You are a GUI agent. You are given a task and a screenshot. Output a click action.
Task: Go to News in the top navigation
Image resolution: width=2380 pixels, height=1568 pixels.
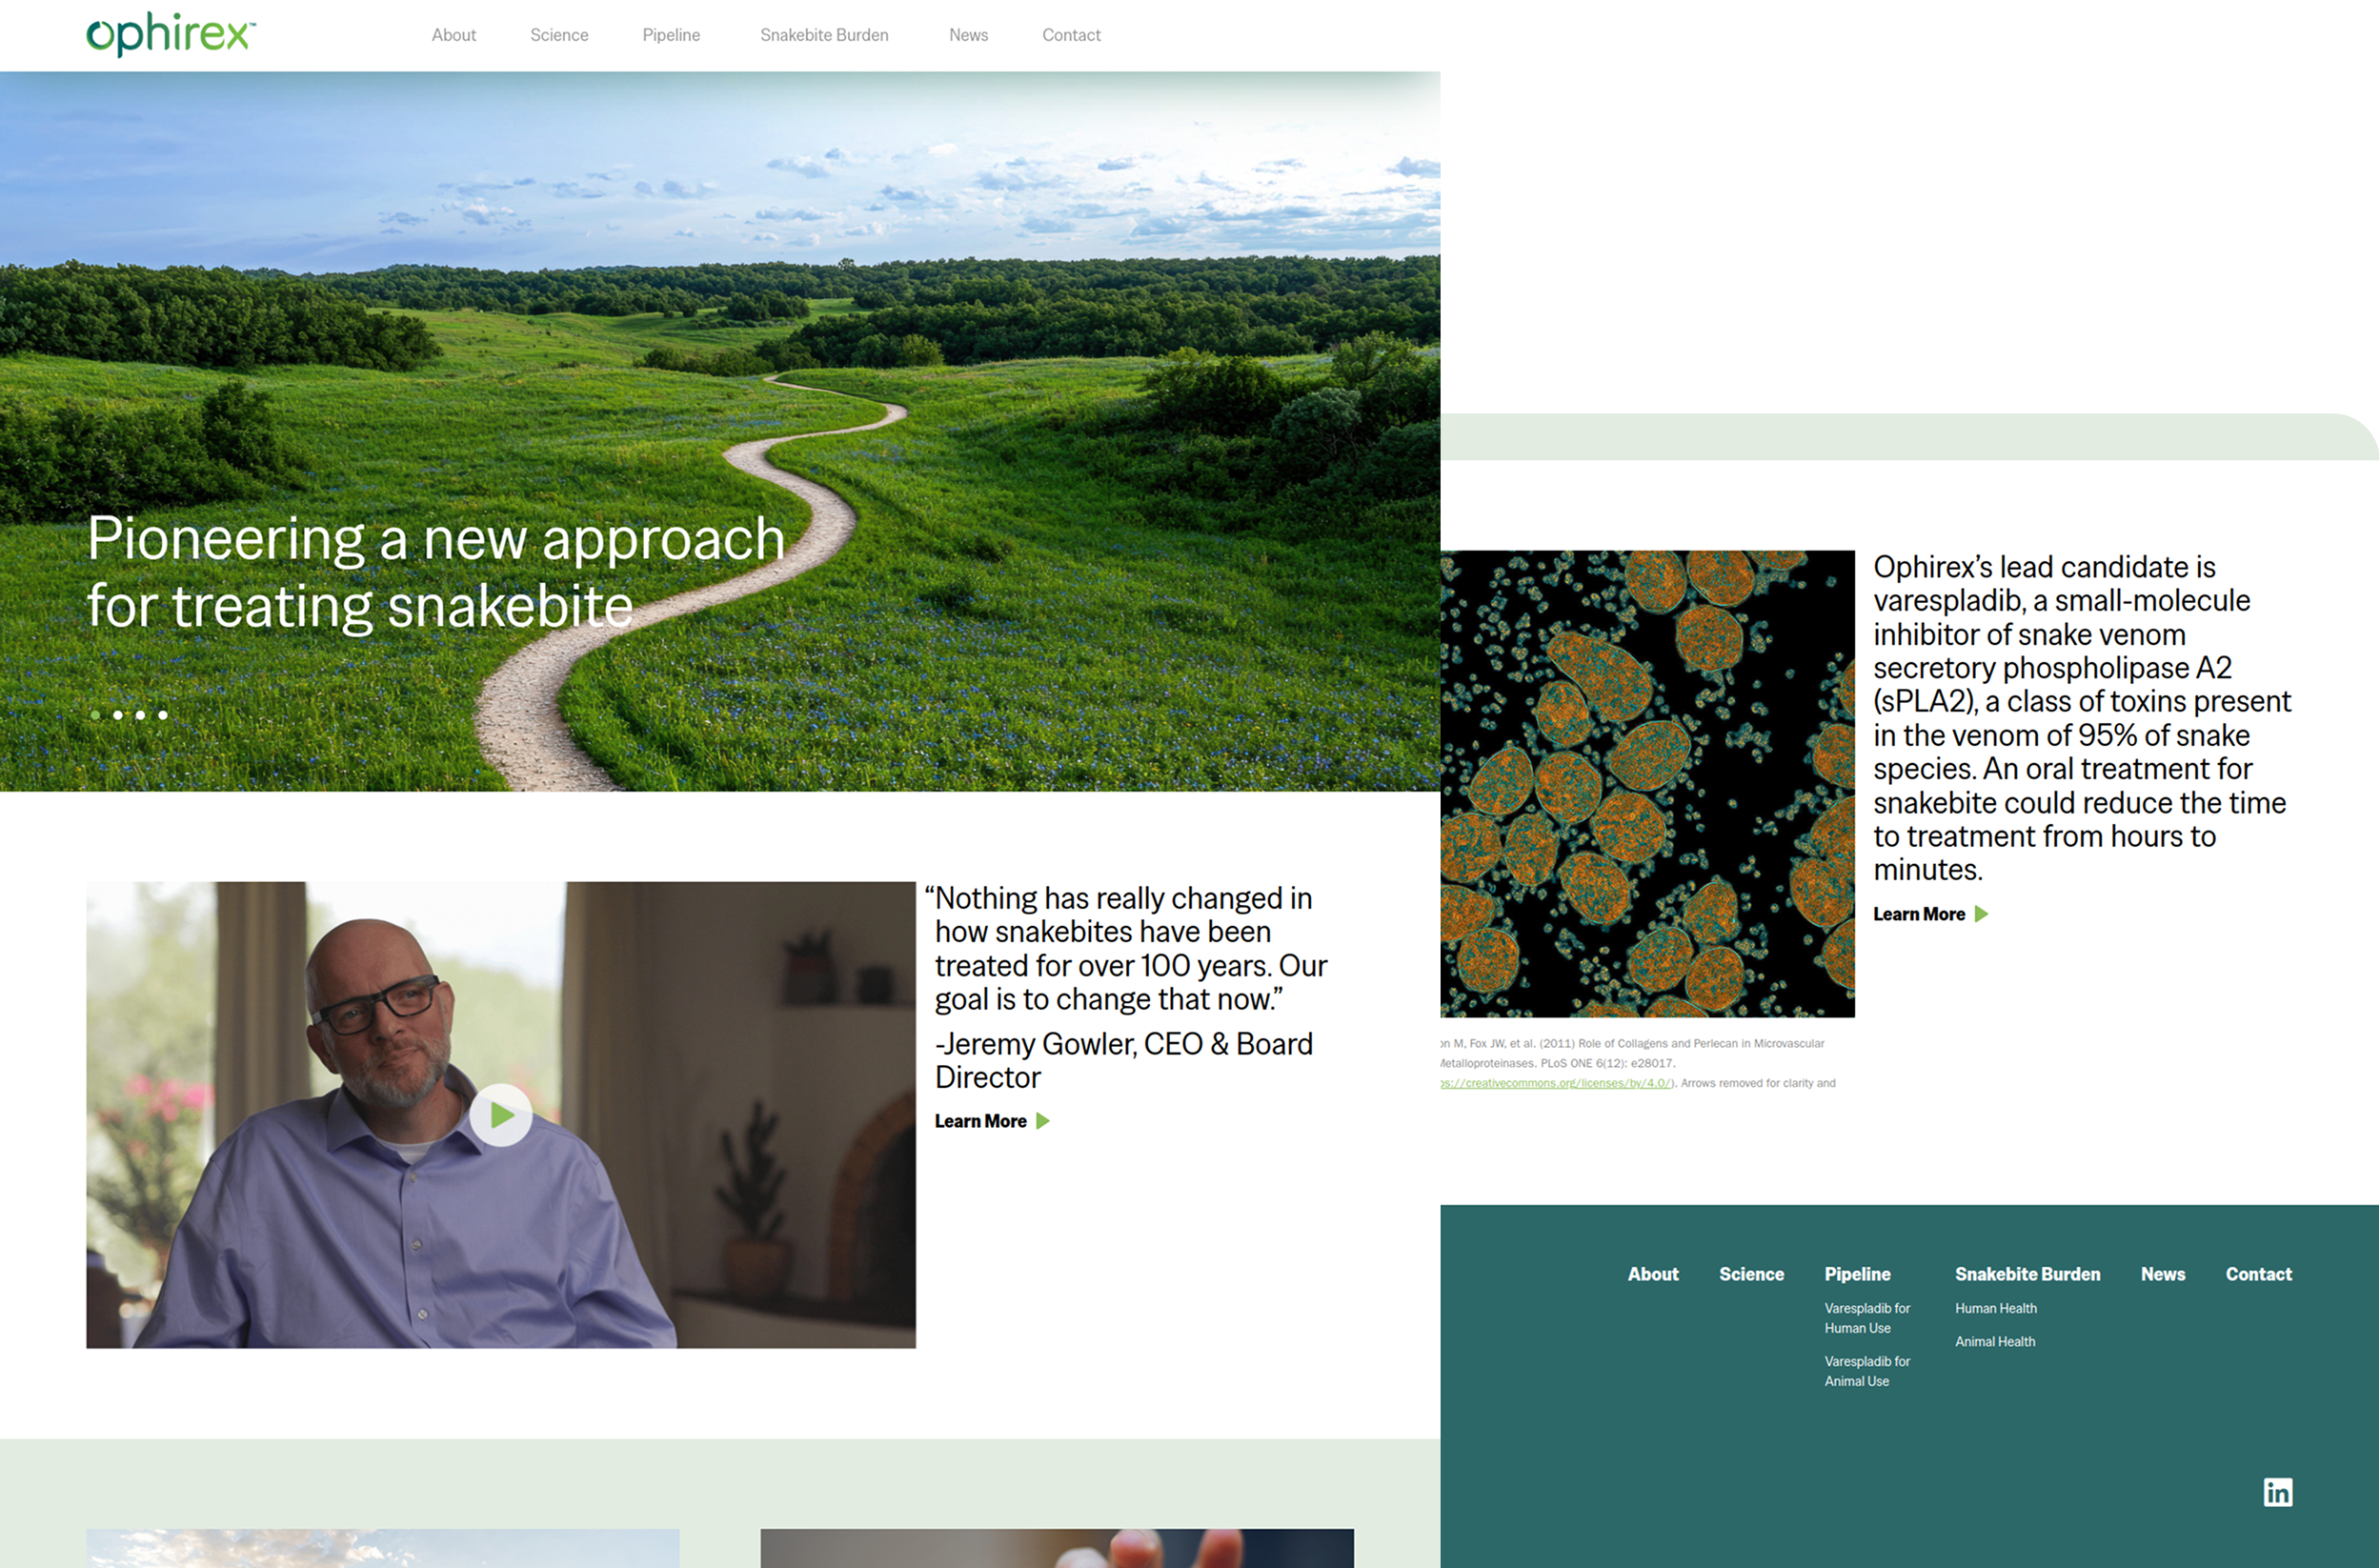click(x=968, y=35)
